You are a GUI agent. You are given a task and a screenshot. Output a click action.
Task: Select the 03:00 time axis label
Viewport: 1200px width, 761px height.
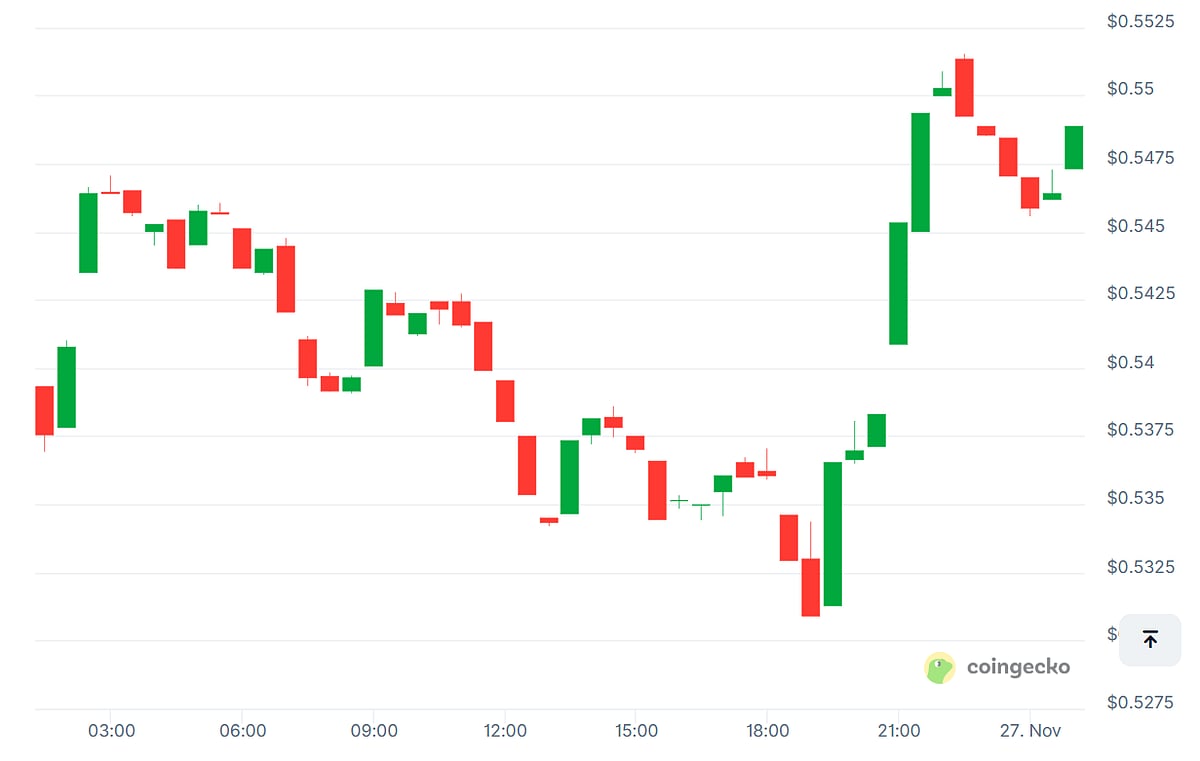click(x=111, y=731)
